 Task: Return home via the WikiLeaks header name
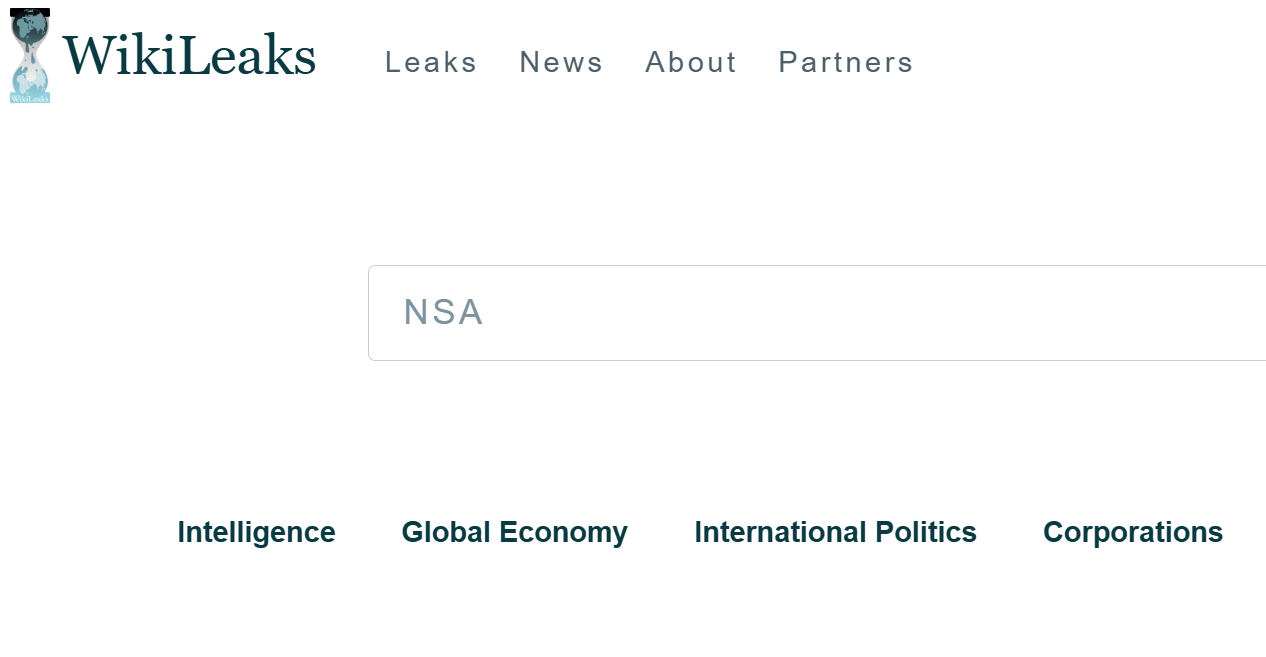tap(189, 56)
